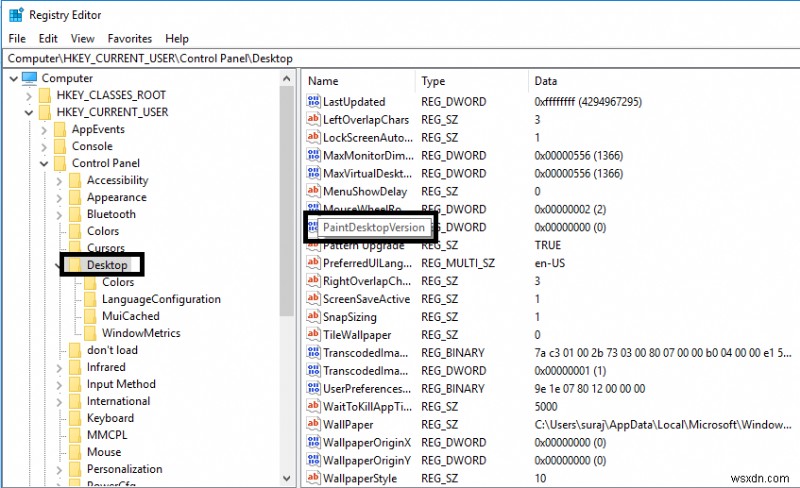The width and height of the screenshot is (800, 488).
Task: Click the Registry Editor app icon in title bar
Action: click(16, 15)
